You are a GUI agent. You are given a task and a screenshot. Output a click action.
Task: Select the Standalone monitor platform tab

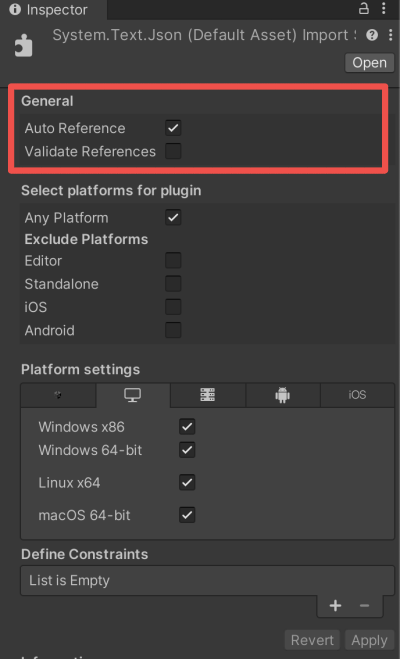133,395
